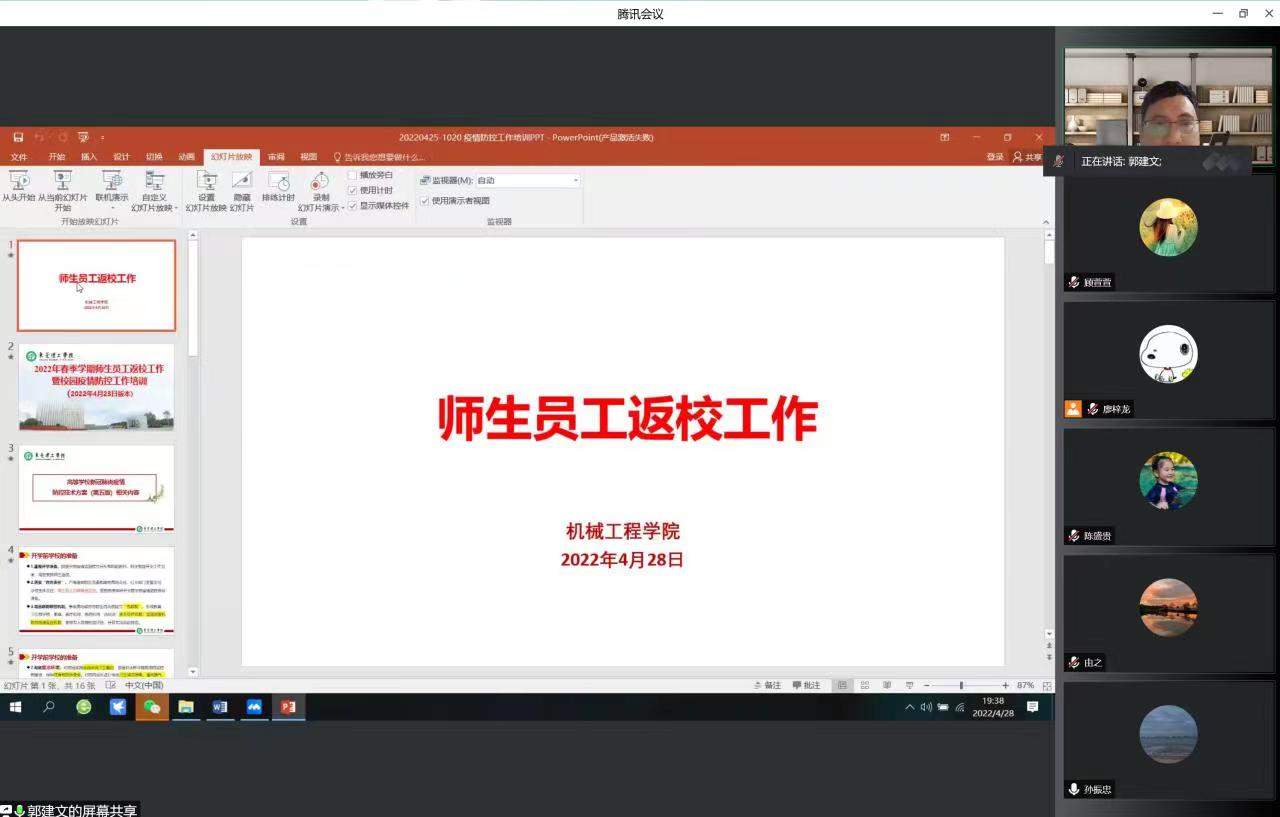Click the PowerPoint icon in Windows taskbar
This screenshot has height=817, width=1280.
pyautogui.click(x=288, y=707)
